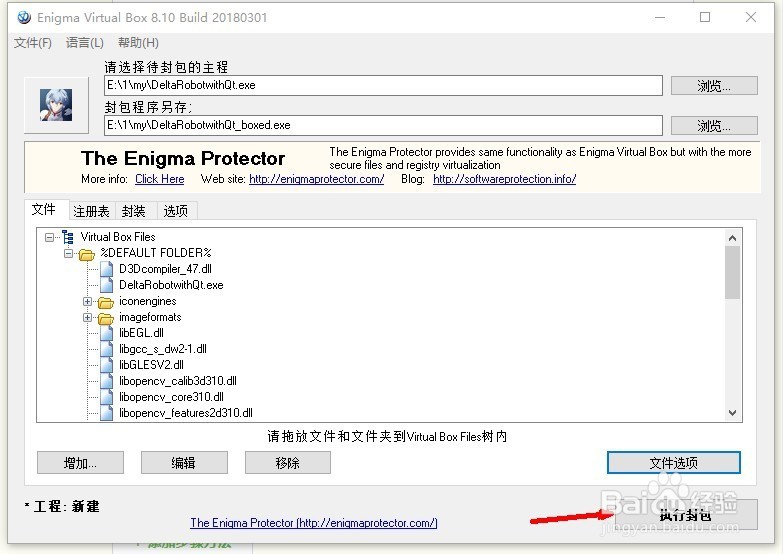Open the 语言(L) menu
Image resolution: width=783 pixels, height=554 pixels.
tap(84, 43)
